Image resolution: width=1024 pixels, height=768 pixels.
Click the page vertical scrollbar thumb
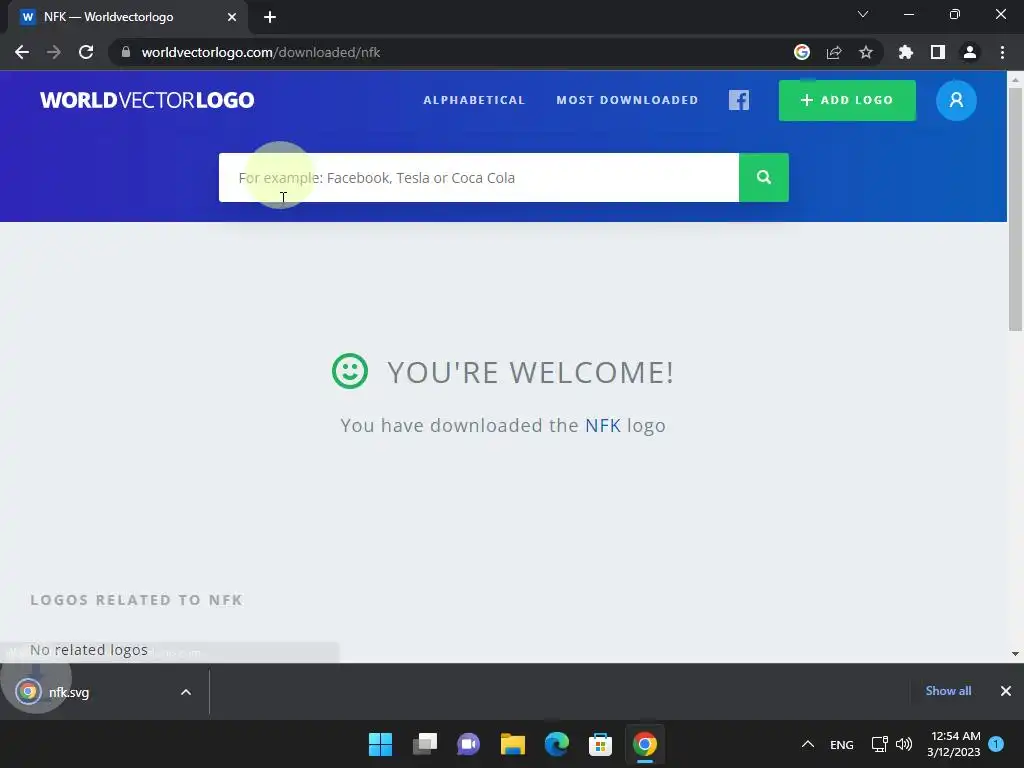(1015, 209)
